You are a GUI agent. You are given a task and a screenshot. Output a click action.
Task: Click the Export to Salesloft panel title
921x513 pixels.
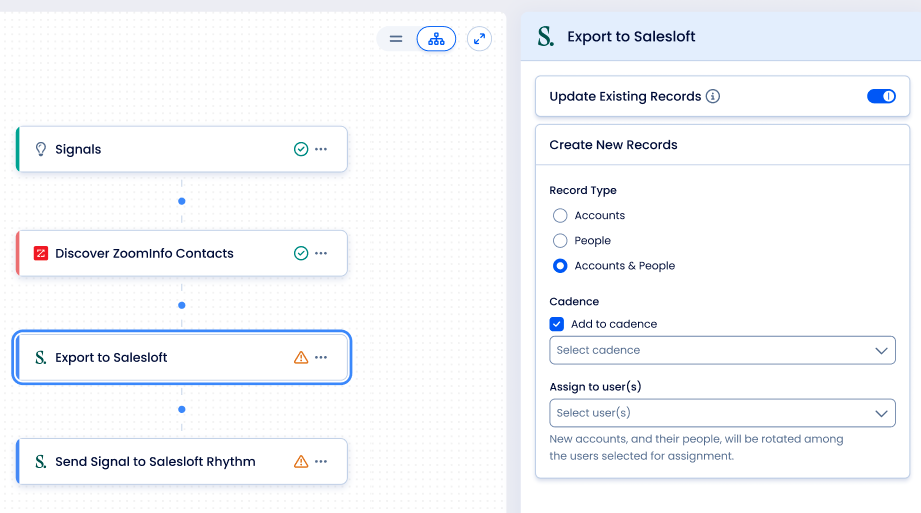[x=631, y=36]
